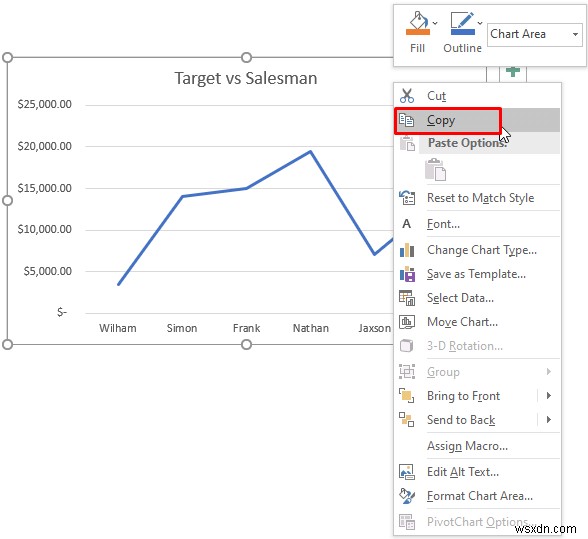Click the Outline pen icon
Screen dimensions: 588x539
pos(462,23)
